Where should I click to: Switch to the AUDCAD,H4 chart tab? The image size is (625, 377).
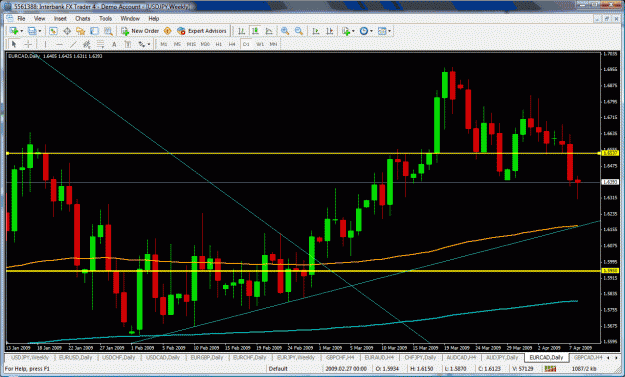461,357
